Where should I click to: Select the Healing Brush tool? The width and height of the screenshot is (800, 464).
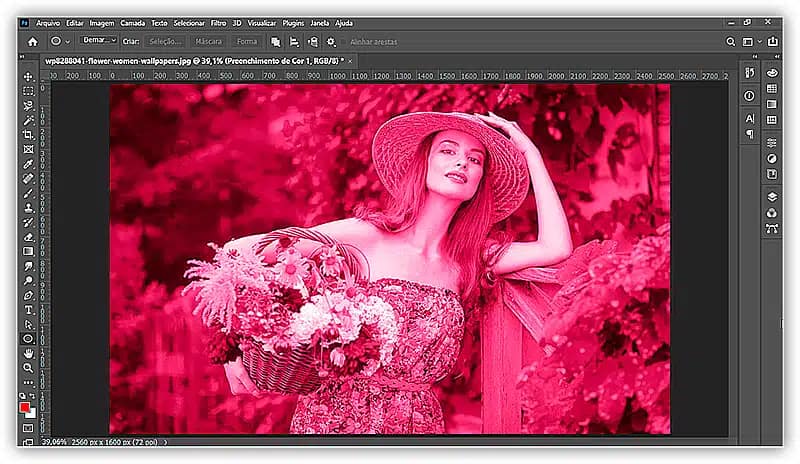point(28,179)
